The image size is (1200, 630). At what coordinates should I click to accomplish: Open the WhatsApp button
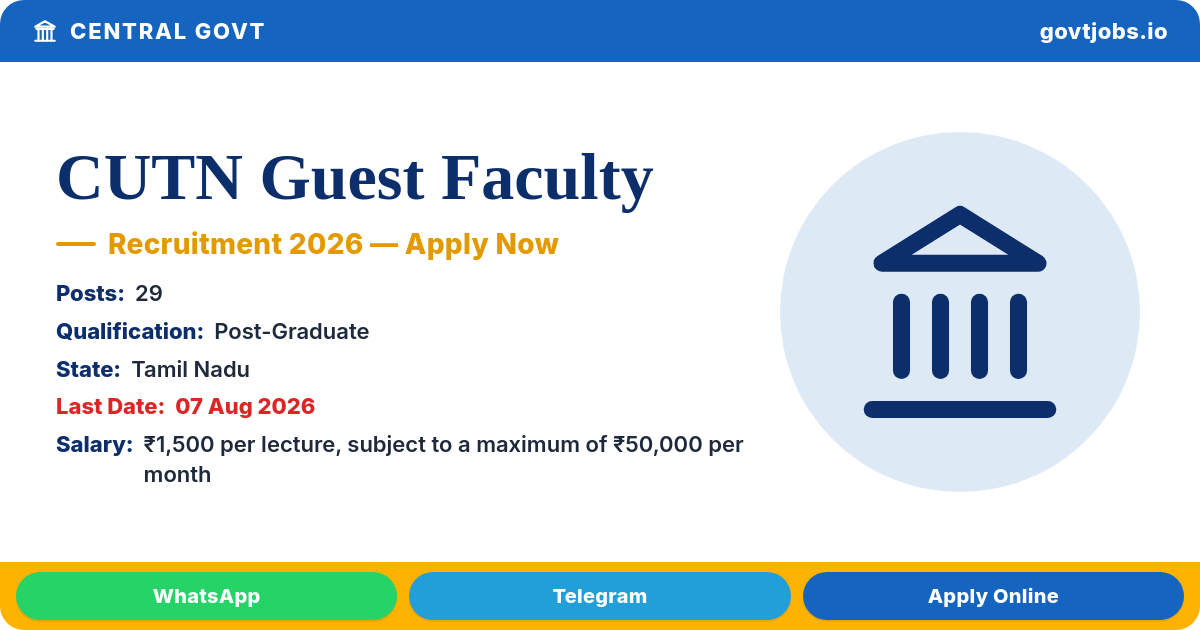click(x=206, y=596)
